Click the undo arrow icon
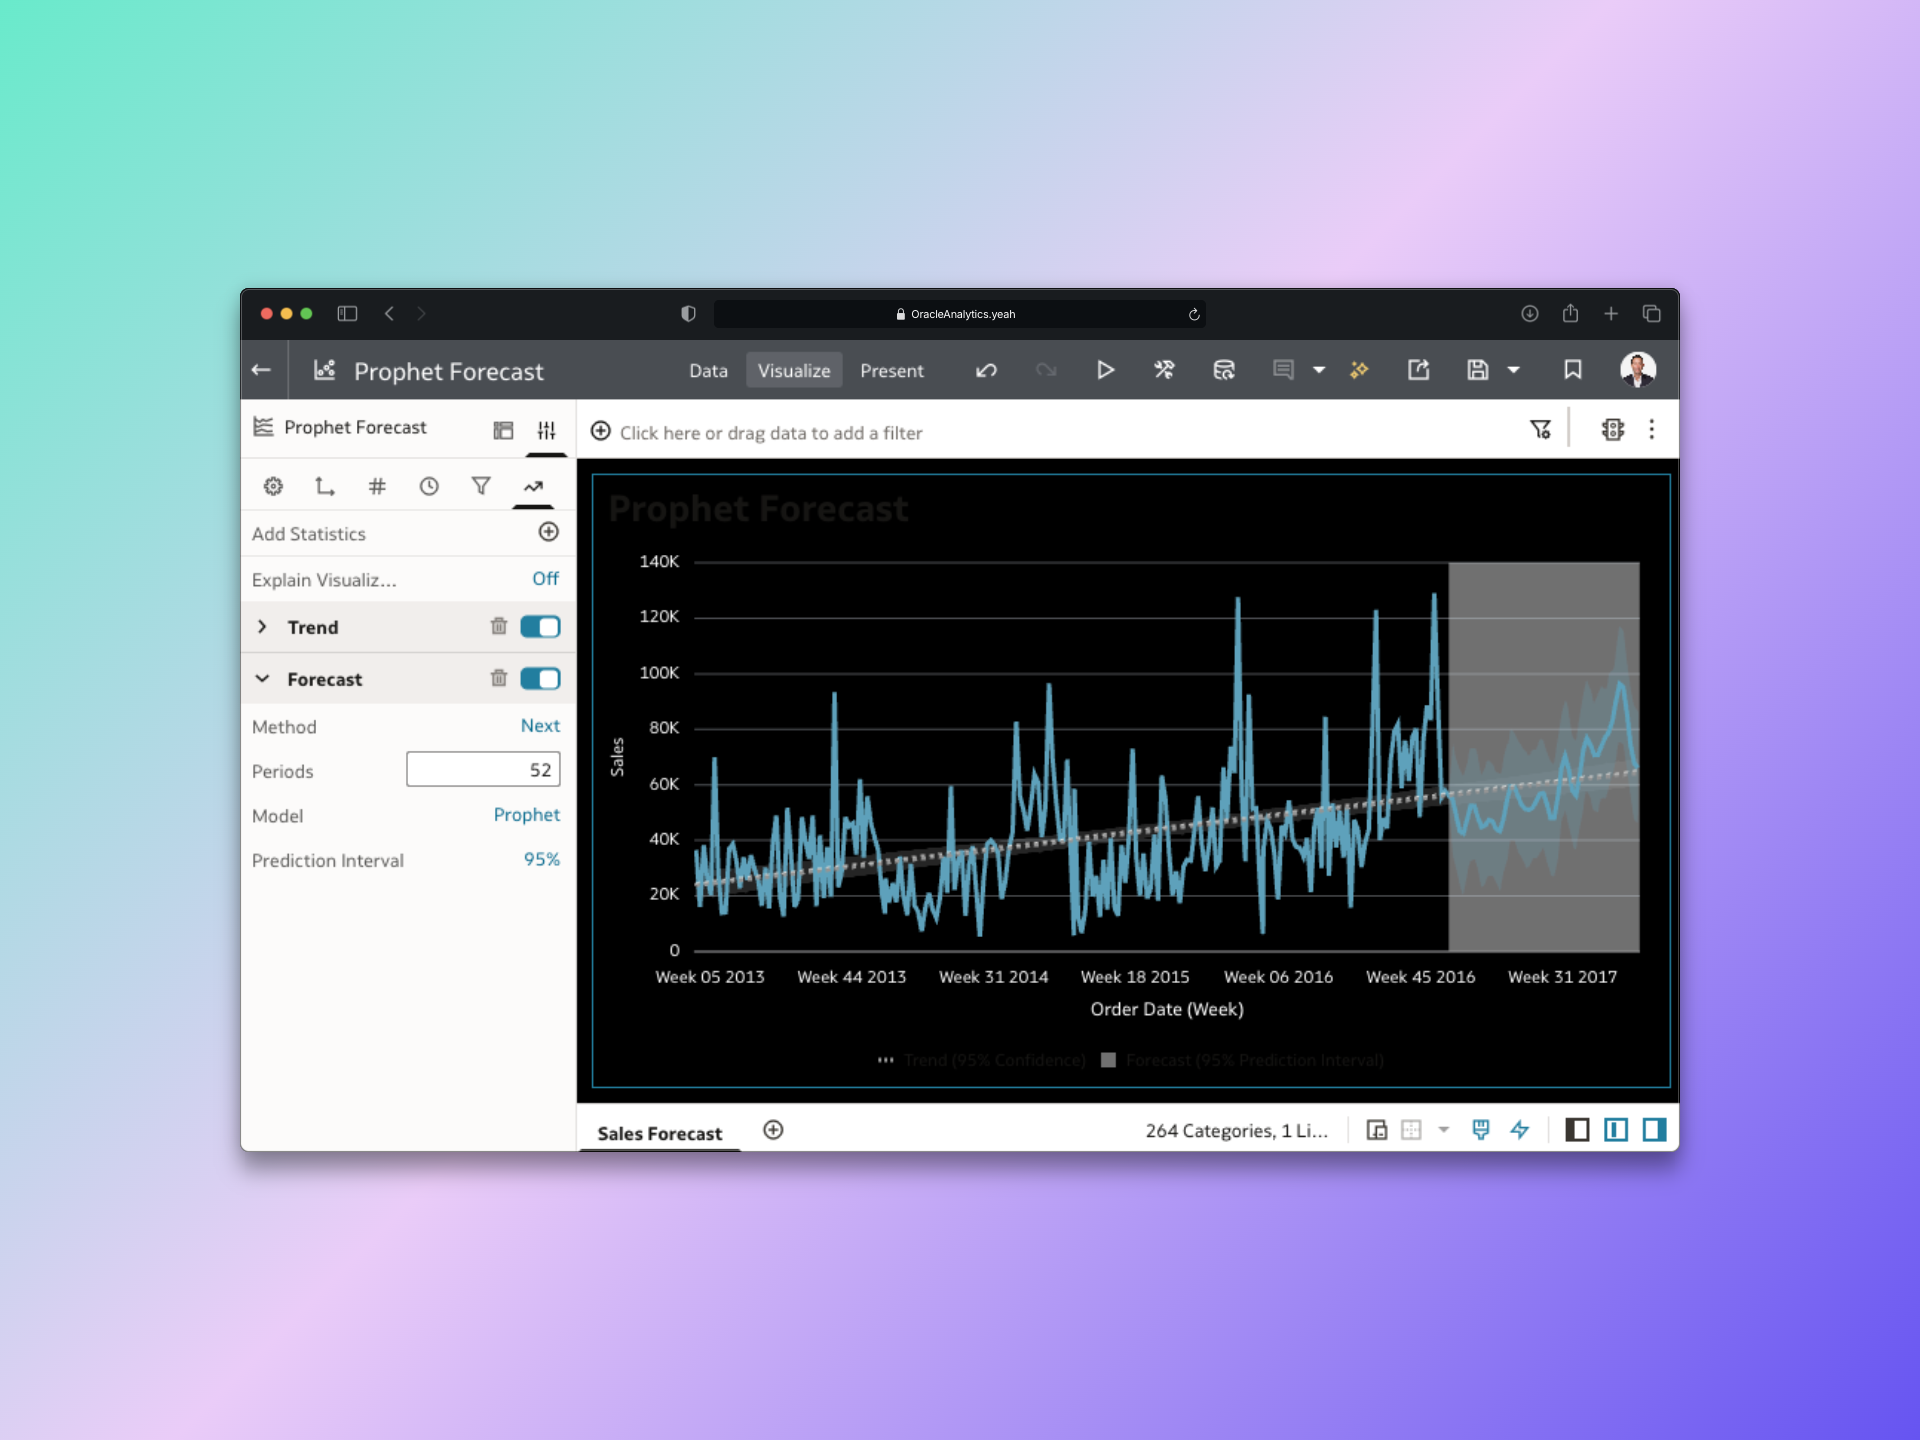This screenshot has height=1440, width=1920. [986, 370]
